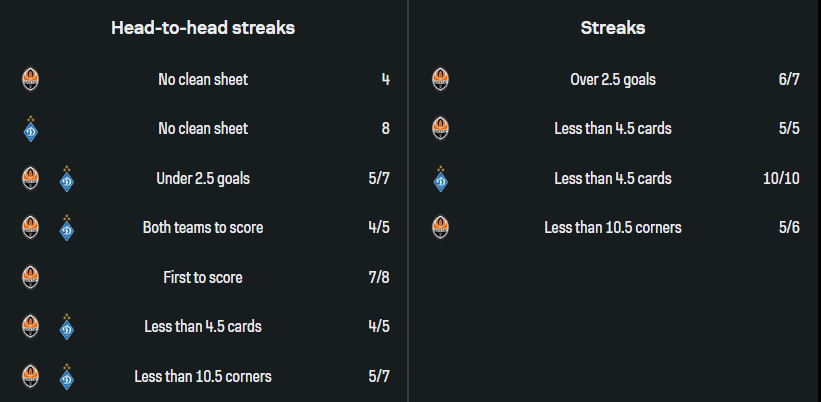Click Shakhtar logo in Both teams to score row
Viewport: 821px width, 402px height.
(30, 228)
